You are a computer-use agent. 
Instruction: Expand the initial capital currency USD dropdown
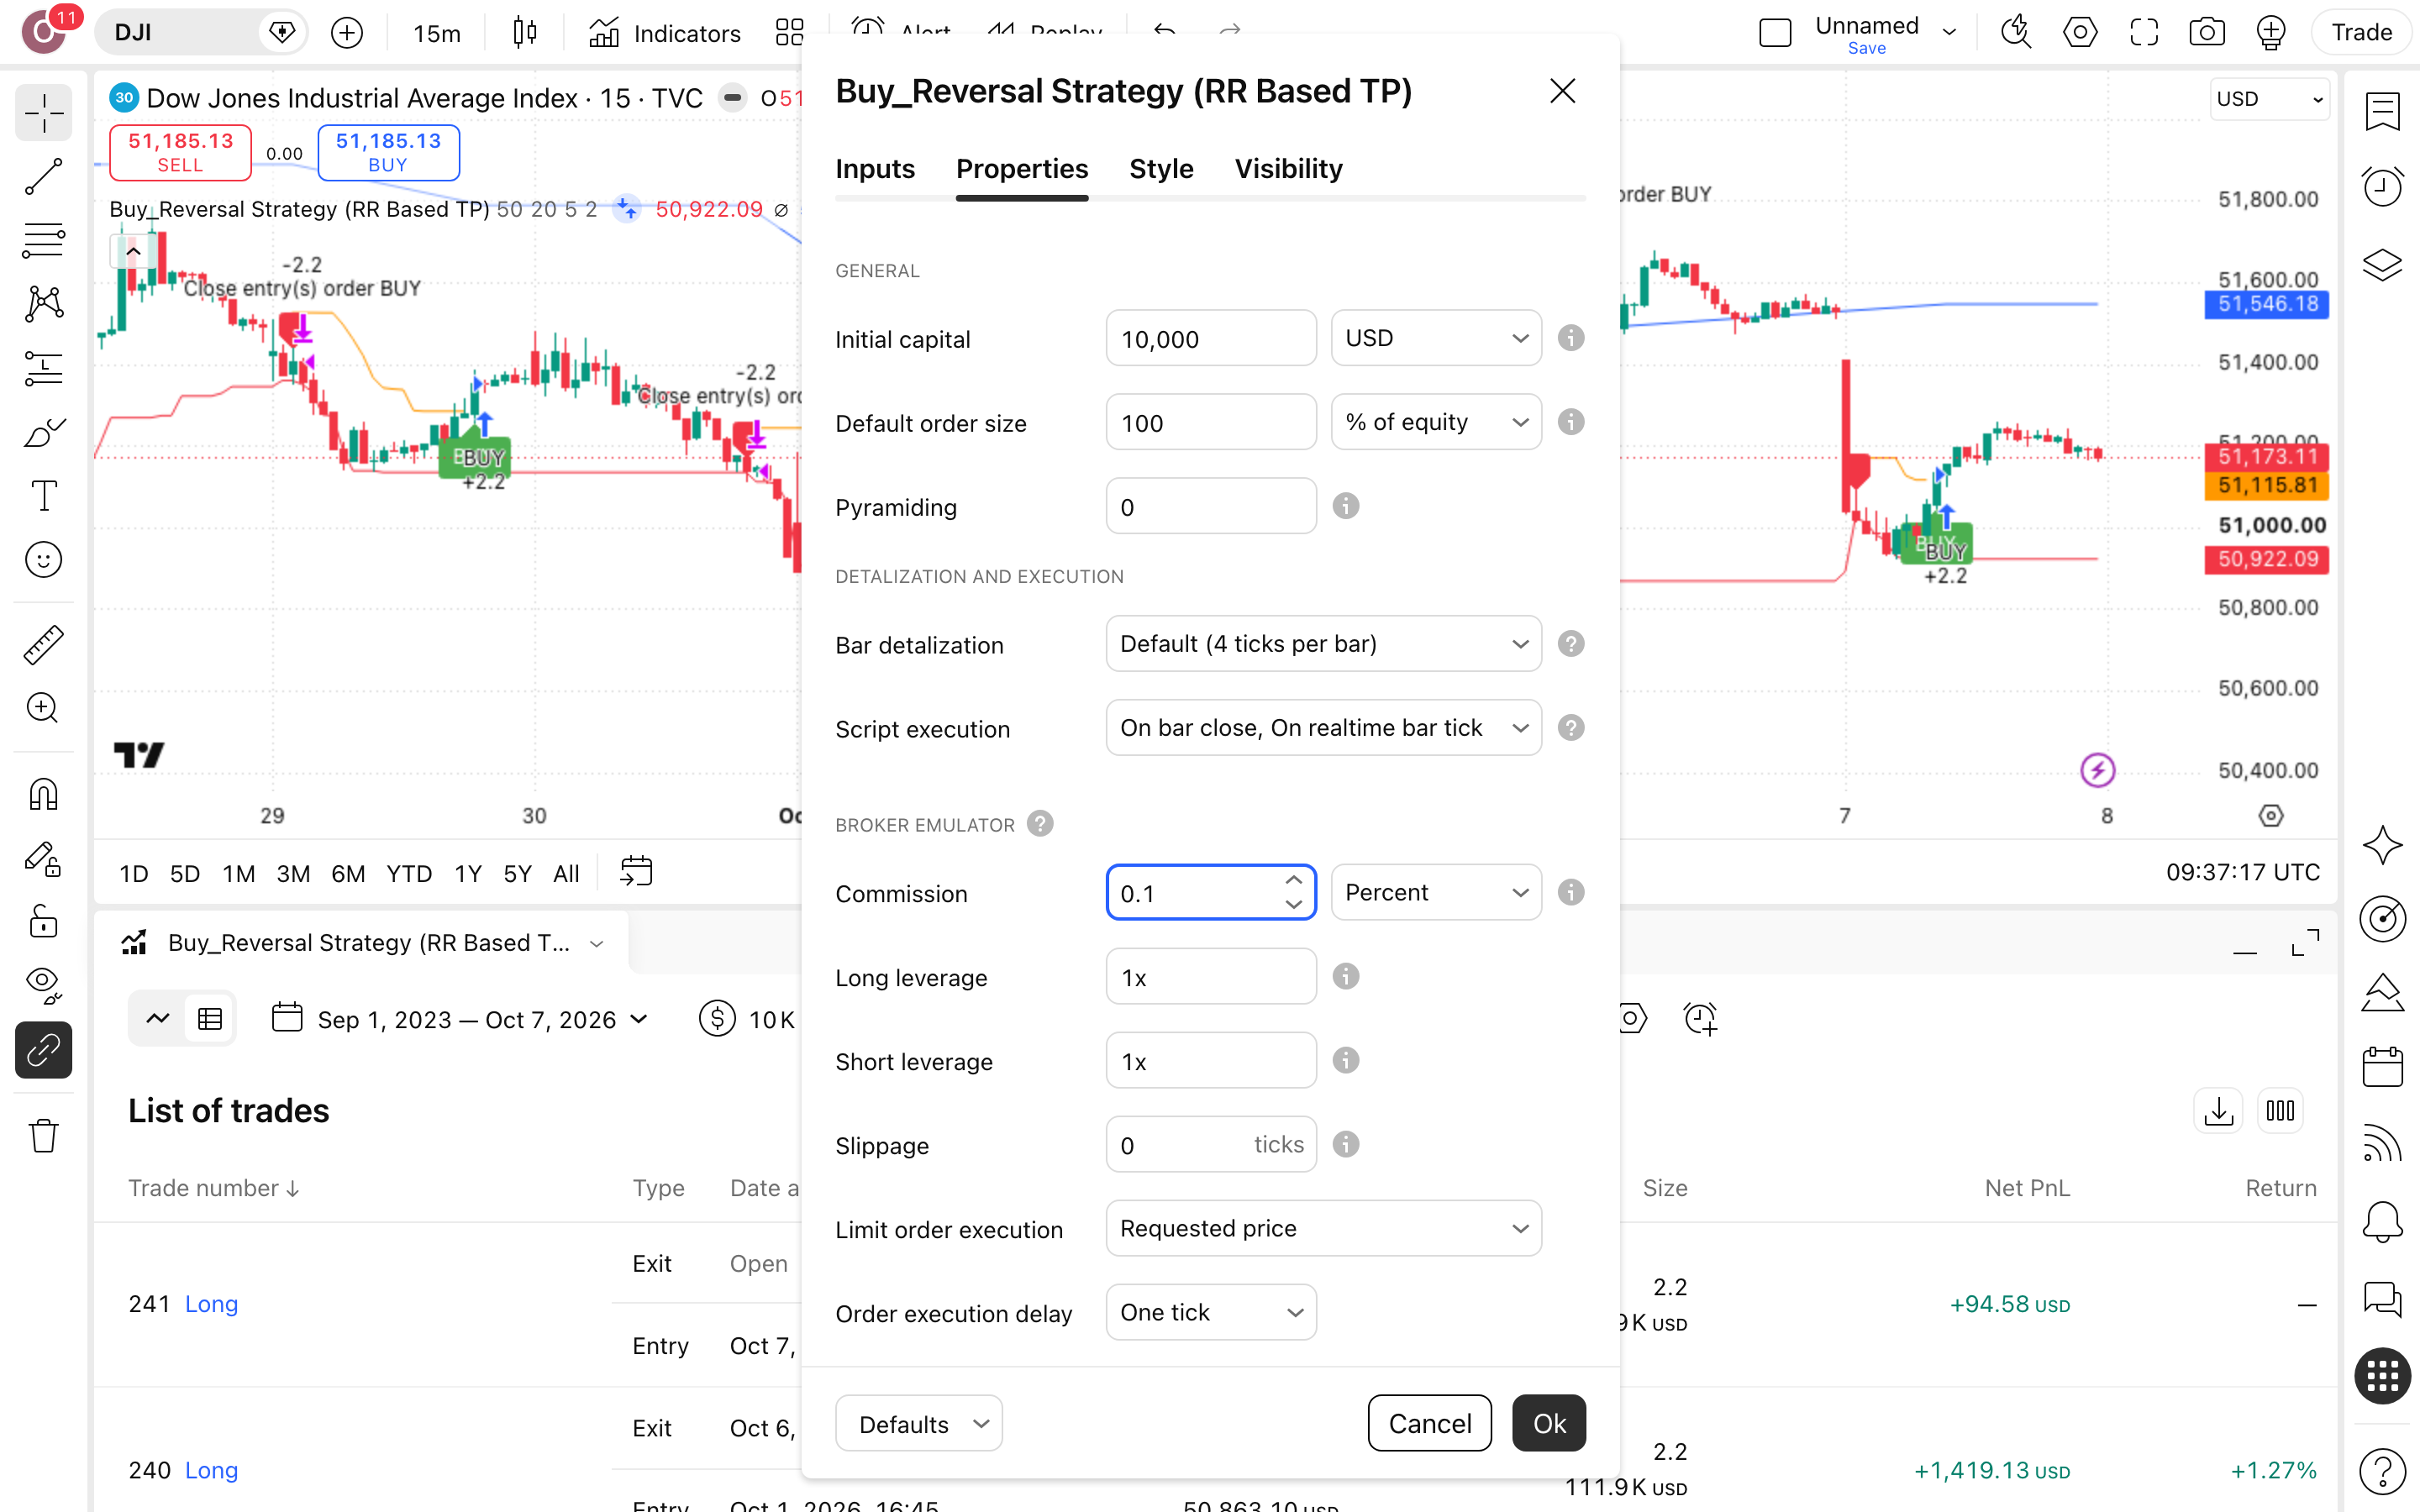tap(1436, 338)
